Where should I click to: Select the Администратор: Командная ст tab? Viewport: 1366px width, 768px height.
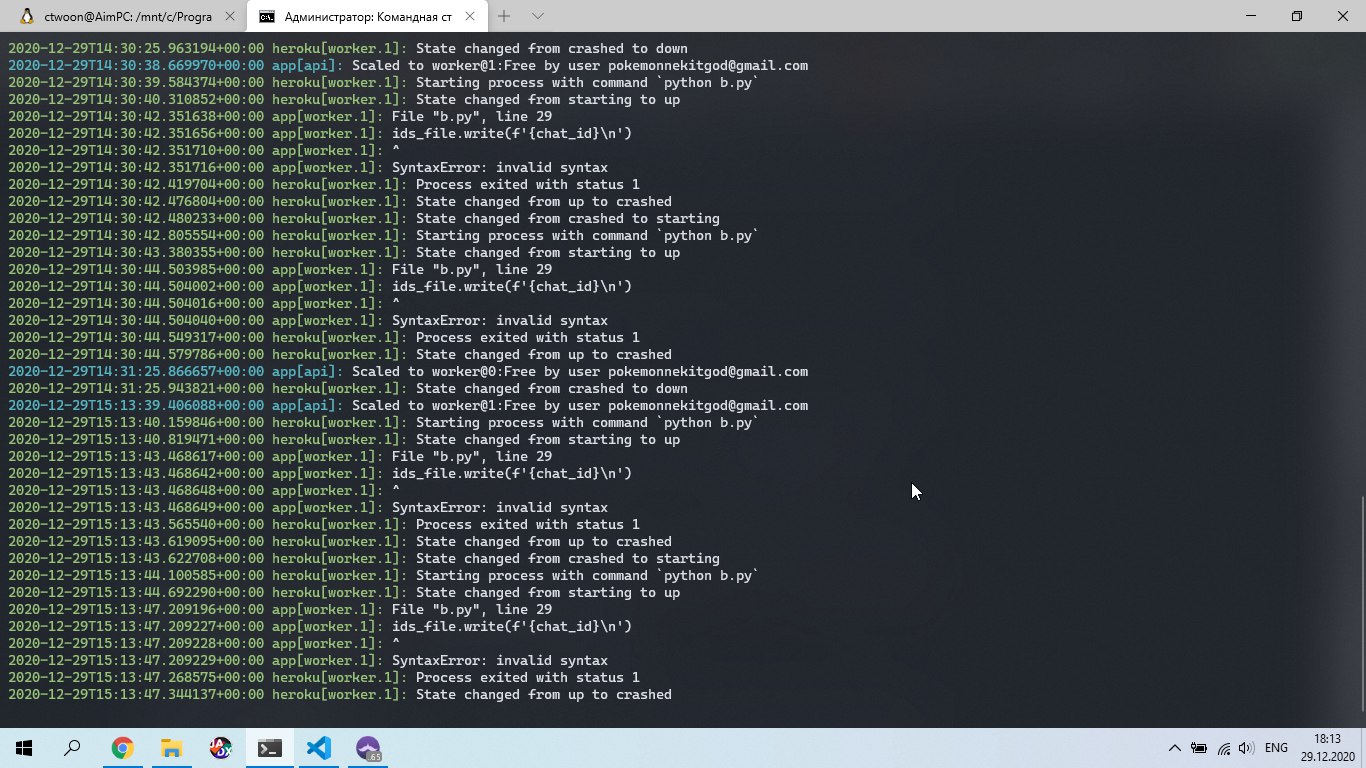(x=366, y=16)
